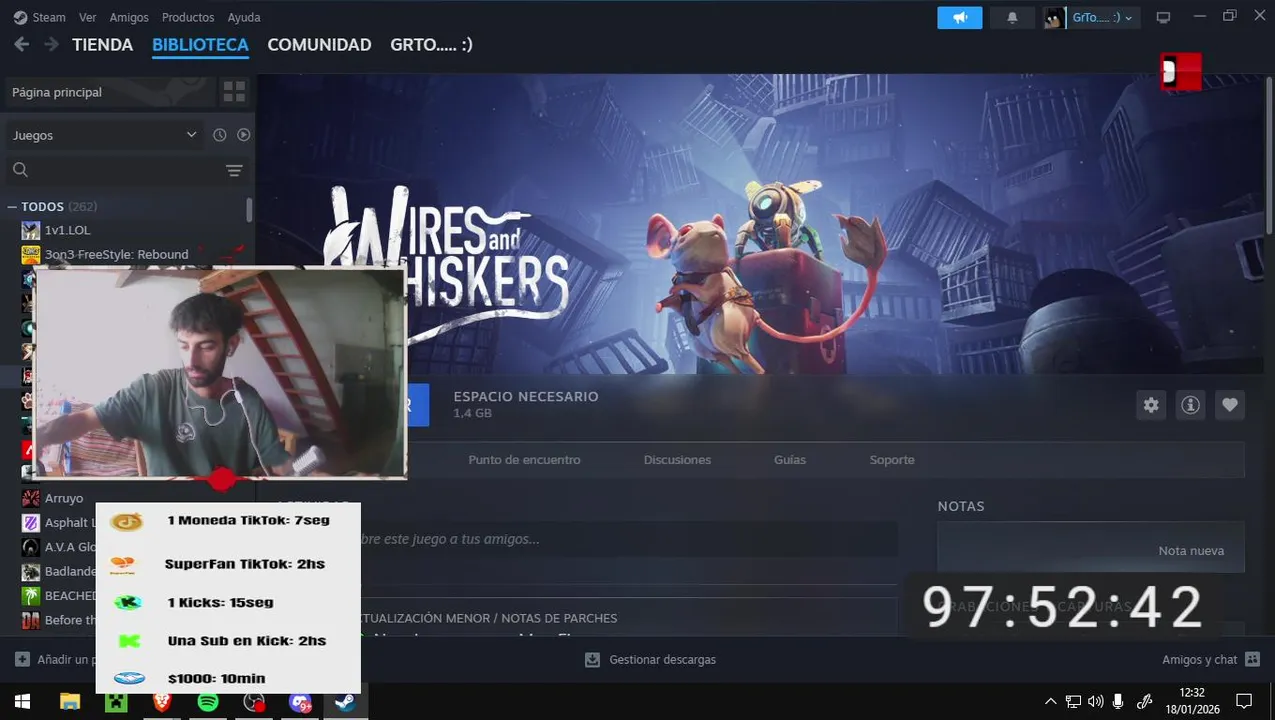The image size is (1275, 720).
Task: Open the notifications bell
Action: click(x=1012, y=18)
